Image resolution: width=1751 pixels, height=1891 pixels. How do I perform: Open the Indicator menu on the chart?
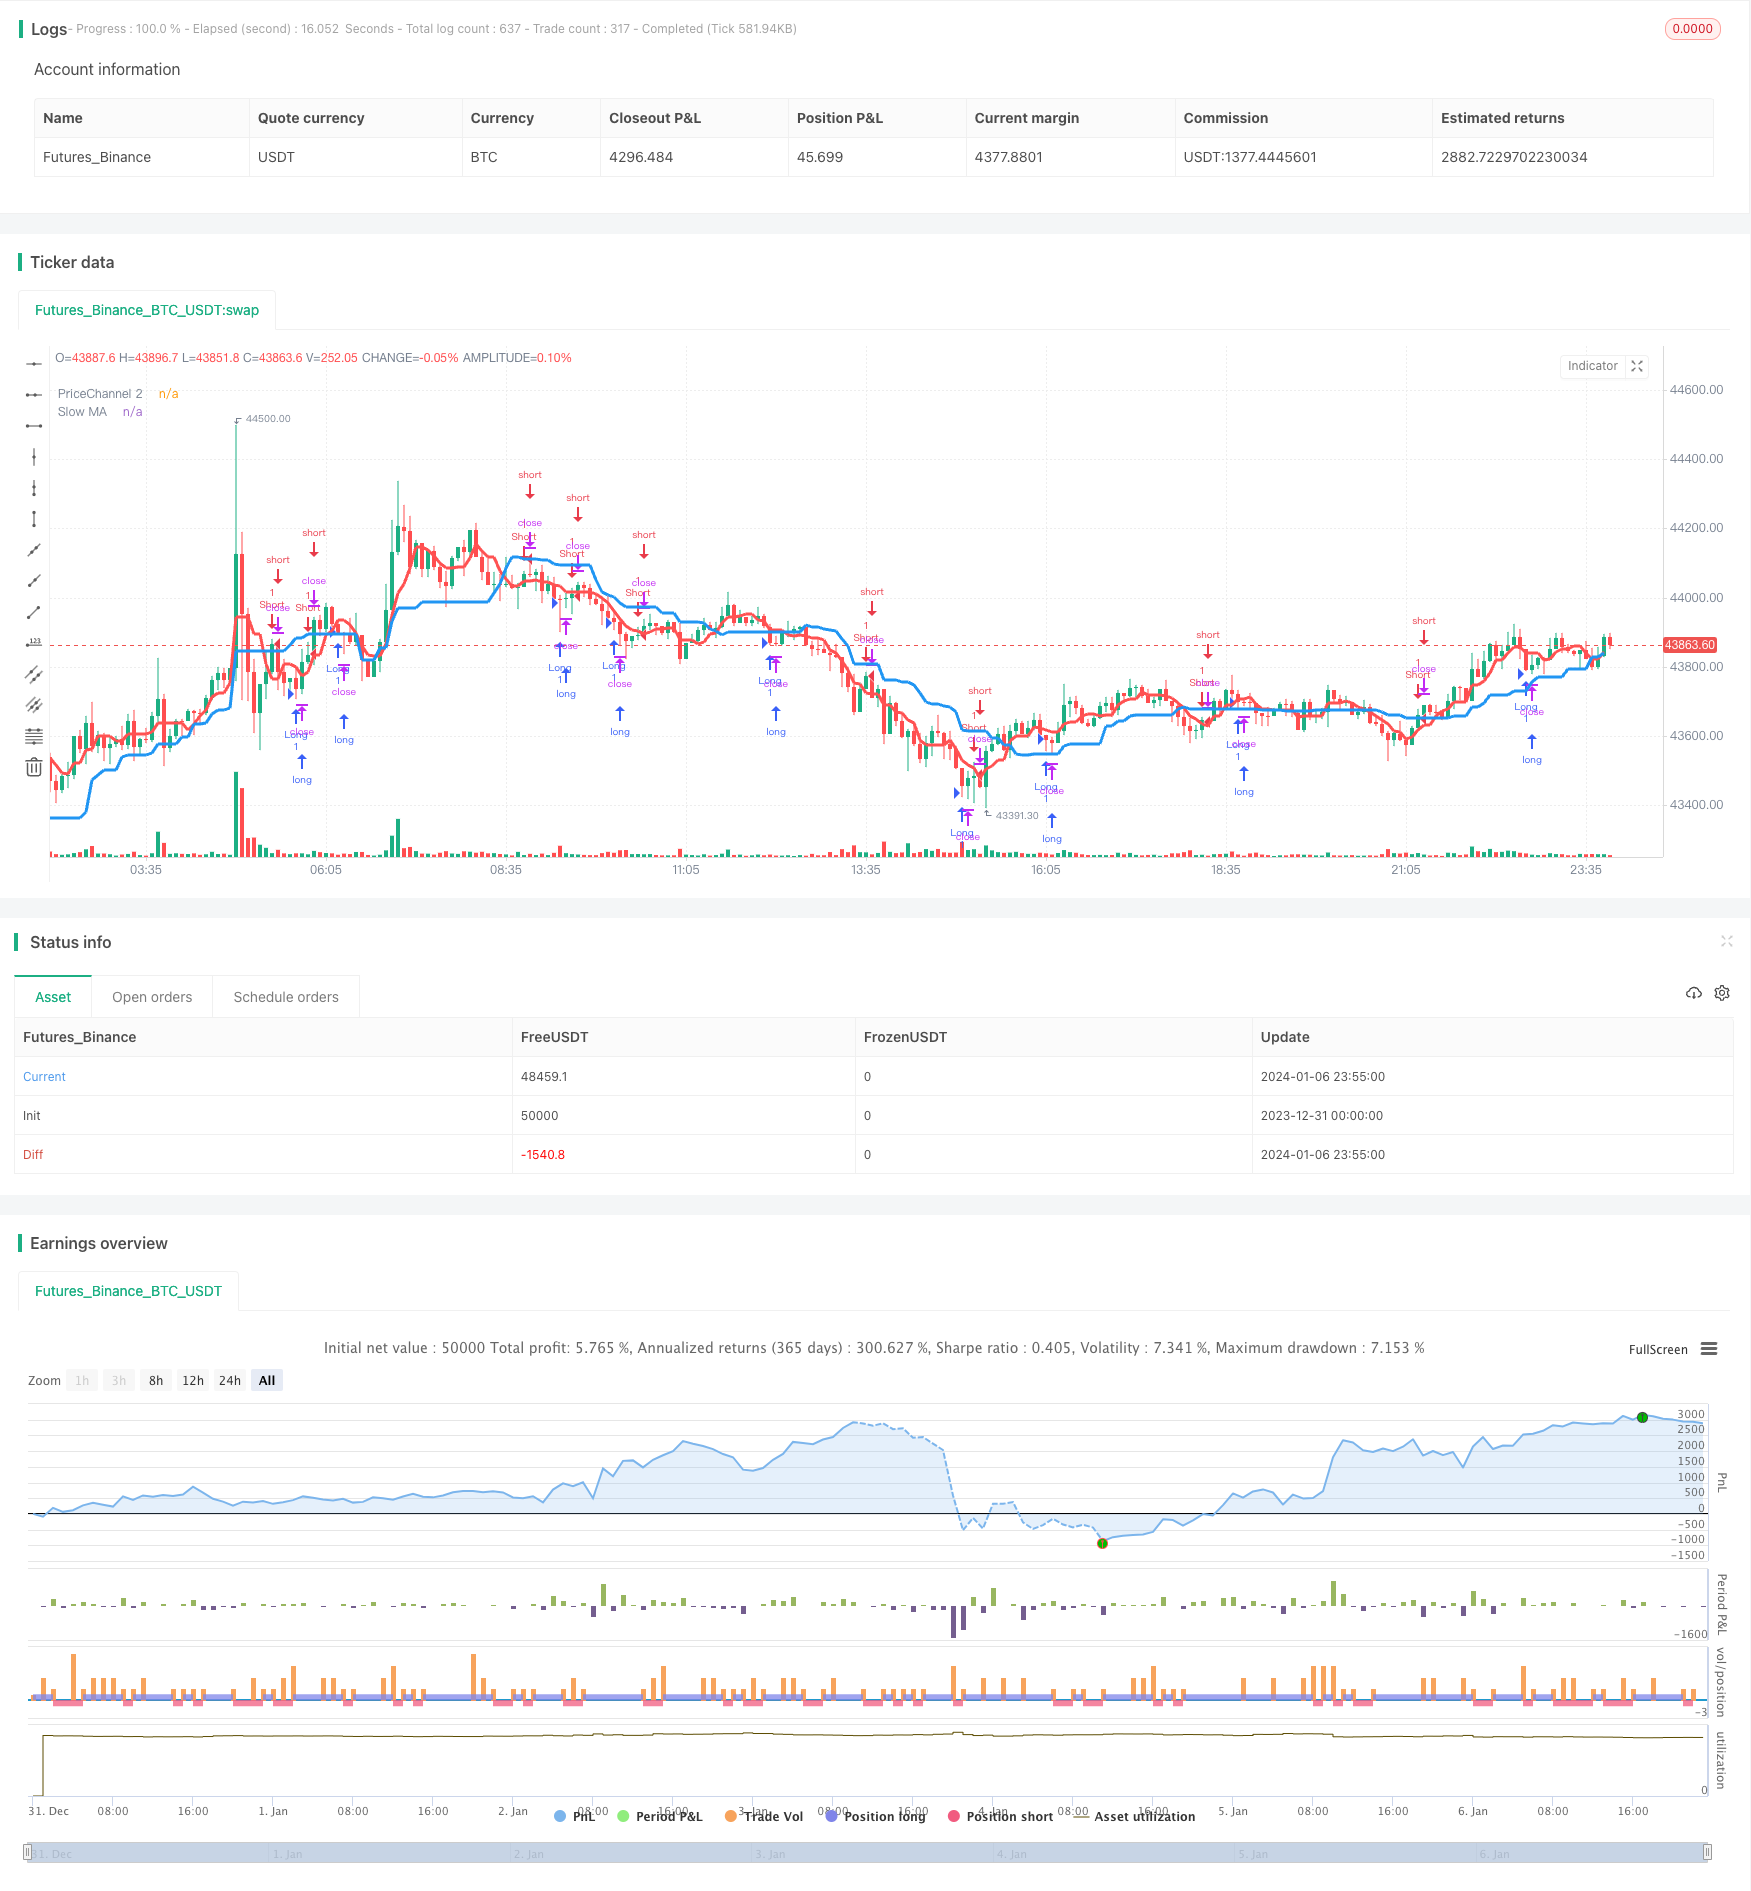tap(1592, 366)
